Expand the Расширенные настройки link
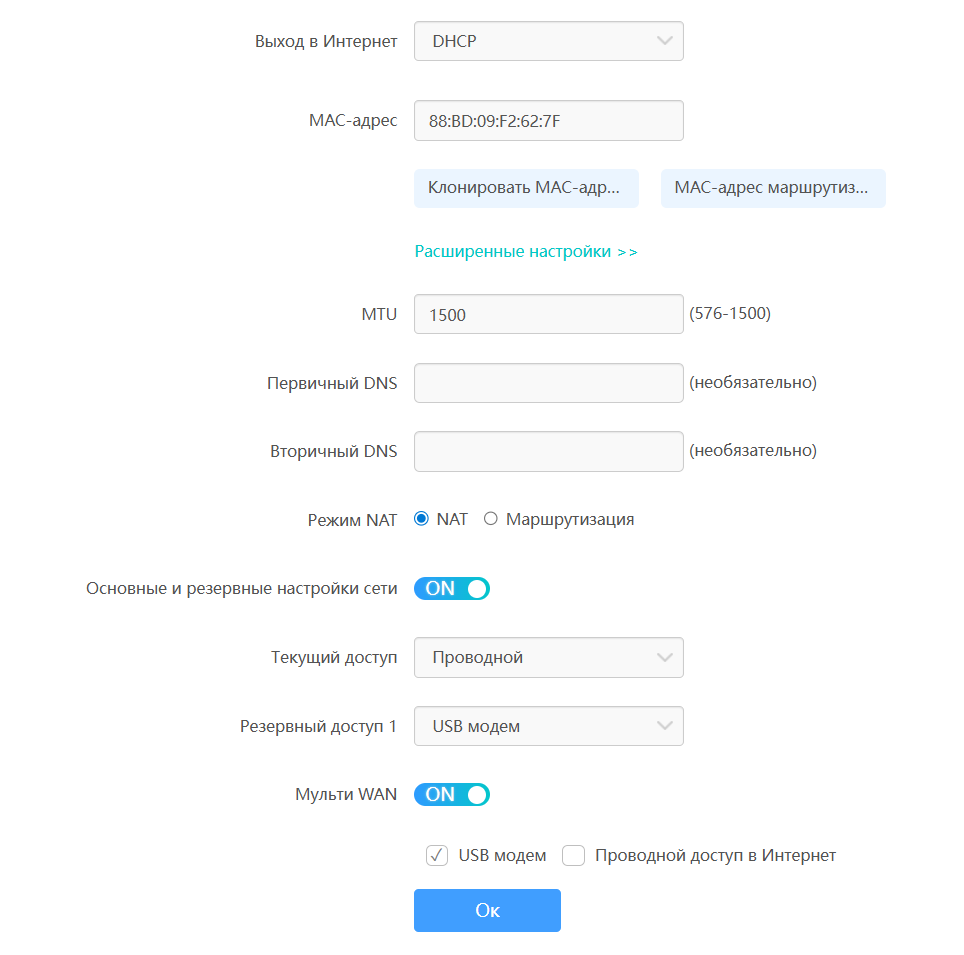The height and width of the screenshot is (955, 964). click(526, 252)
